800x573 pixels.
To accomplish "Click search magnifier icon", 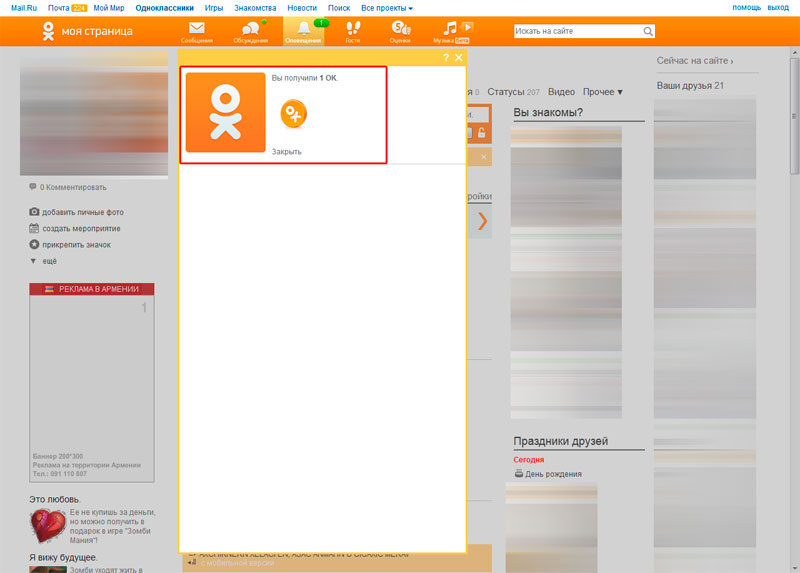I will tap(648, 31).
